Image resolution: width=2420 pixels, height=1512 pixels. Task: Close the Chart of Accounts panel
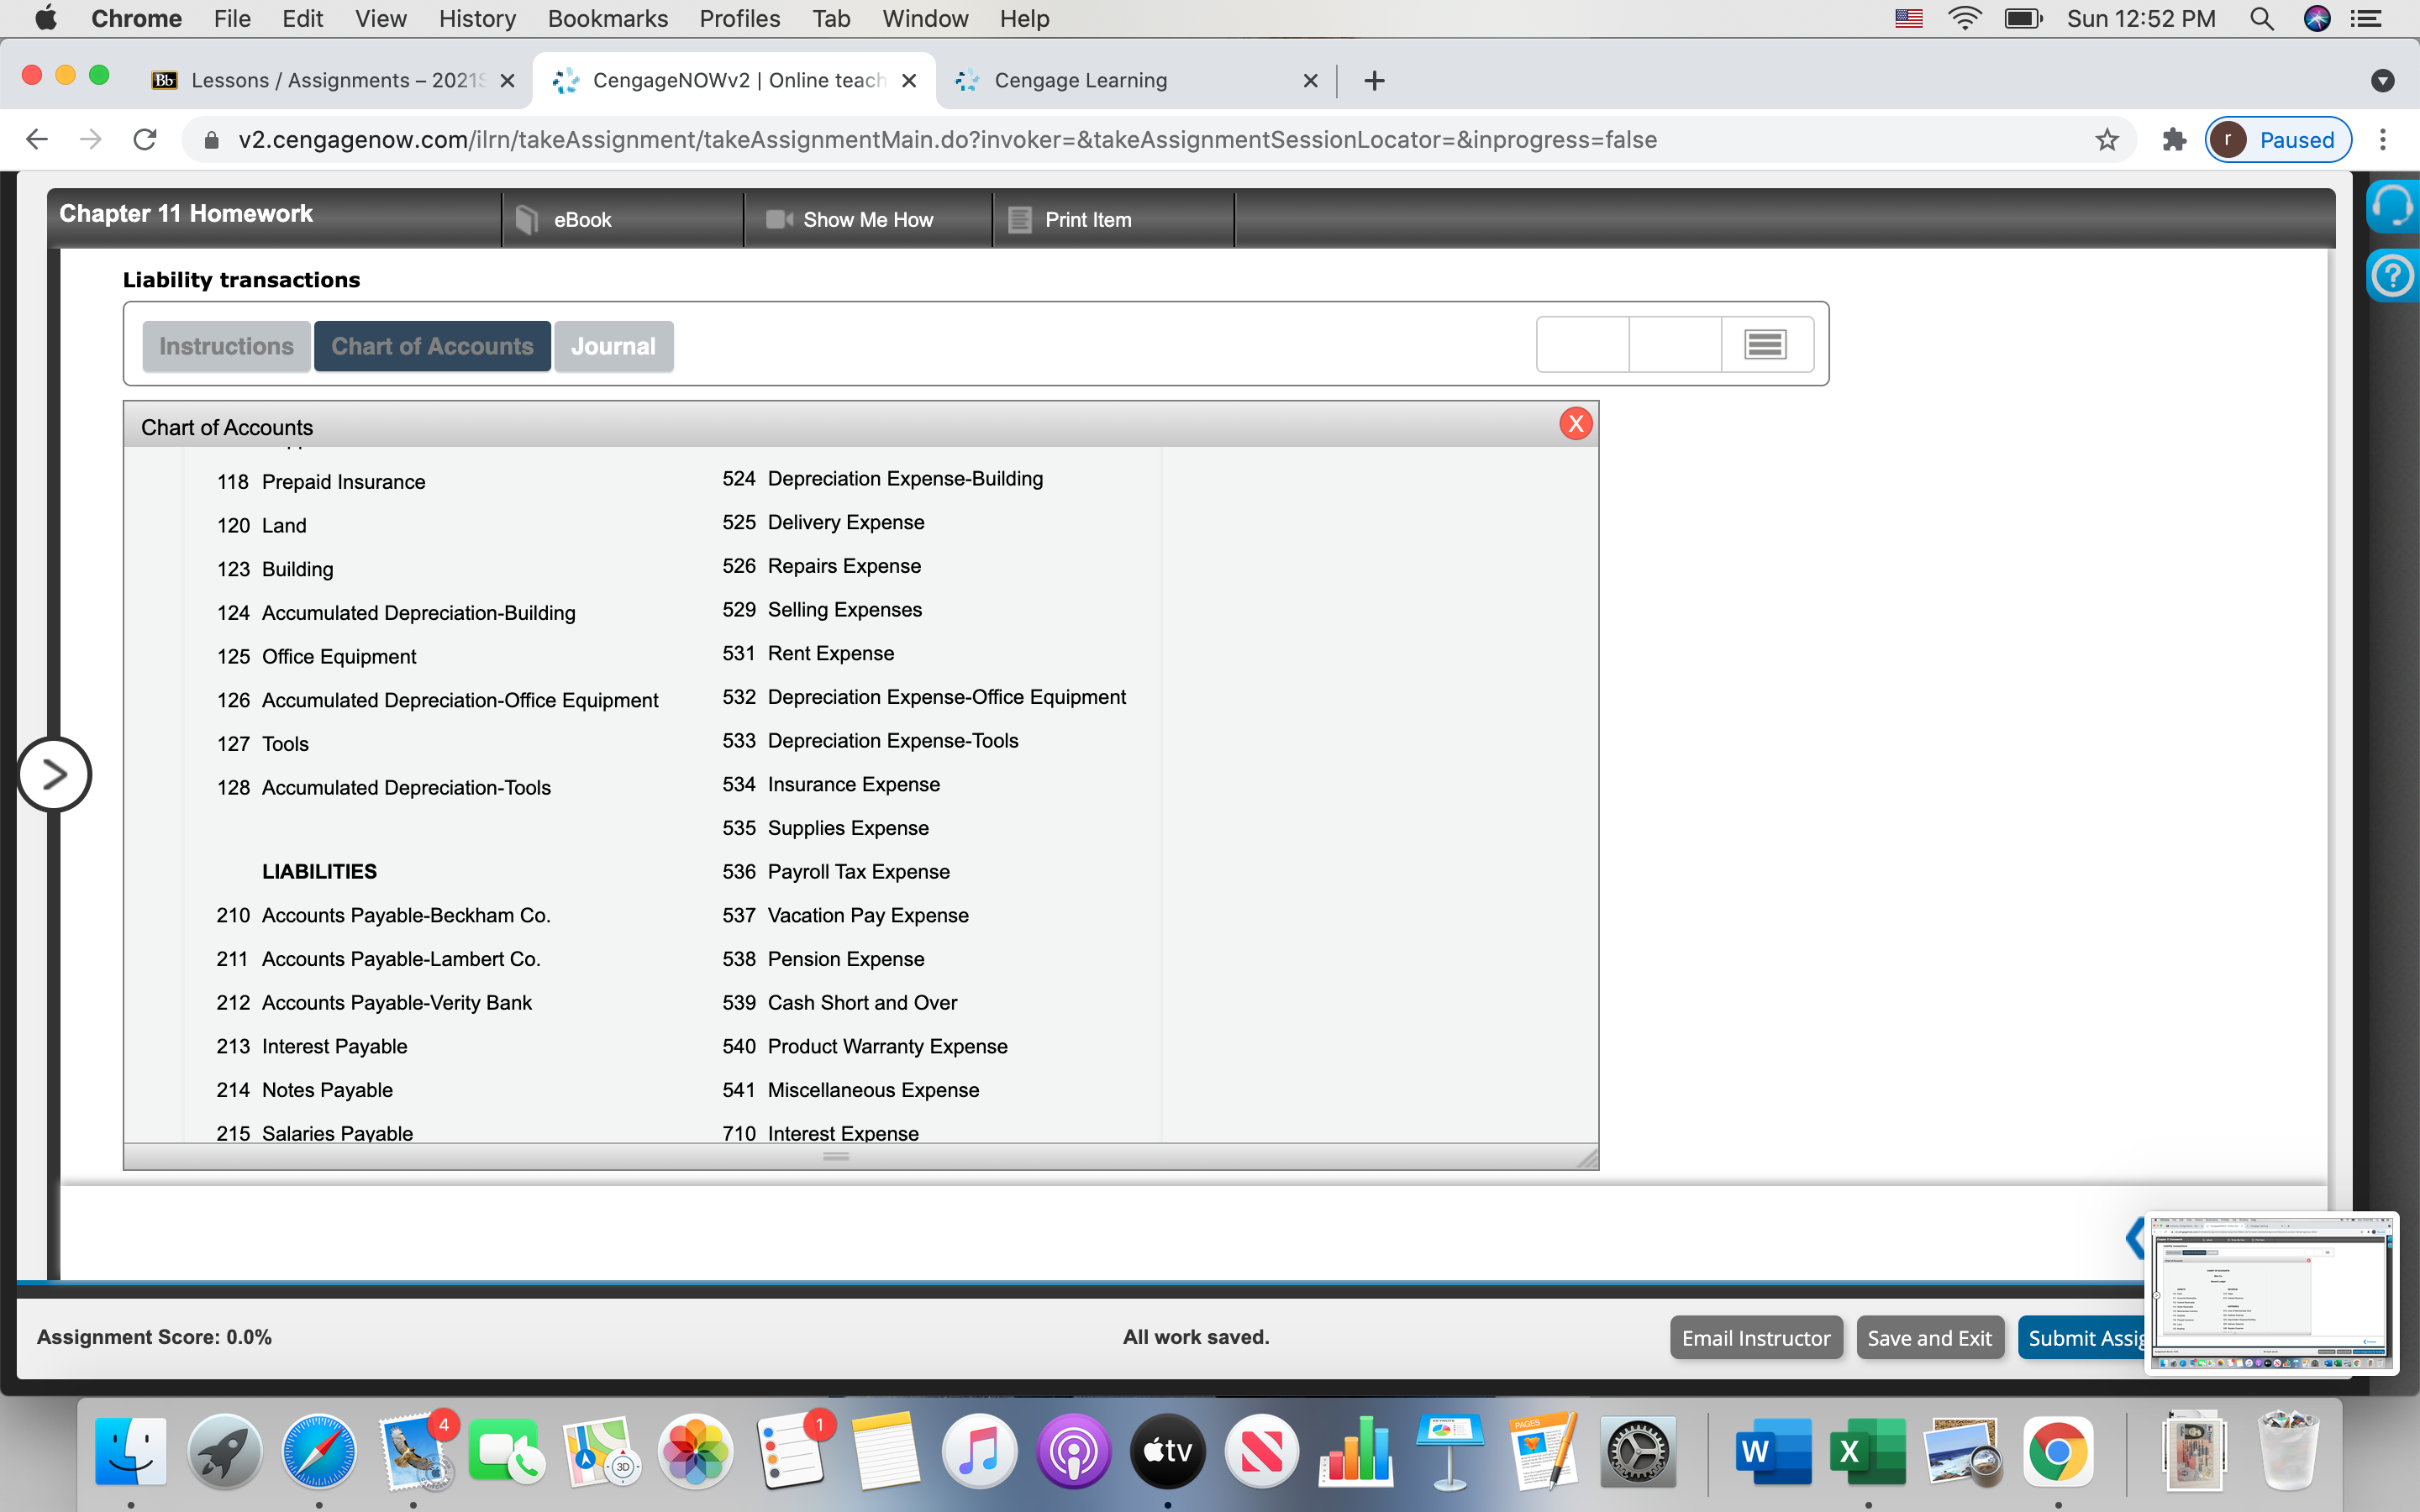click(1575, 424)
